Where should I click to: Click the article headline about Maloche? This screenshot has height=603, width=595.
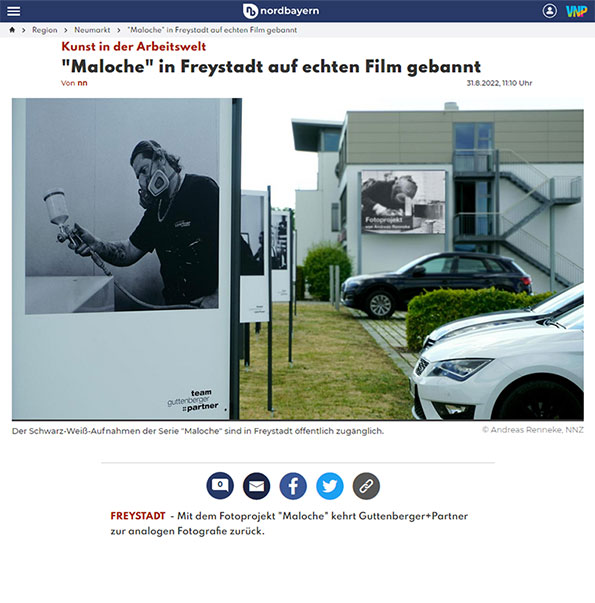[271, 67]
